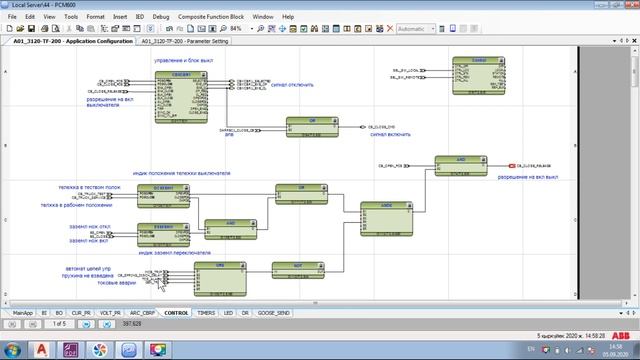Viewport: 640px width, 360px height.
Task: Open the Window menu
Action: click(x=263, y=17)
